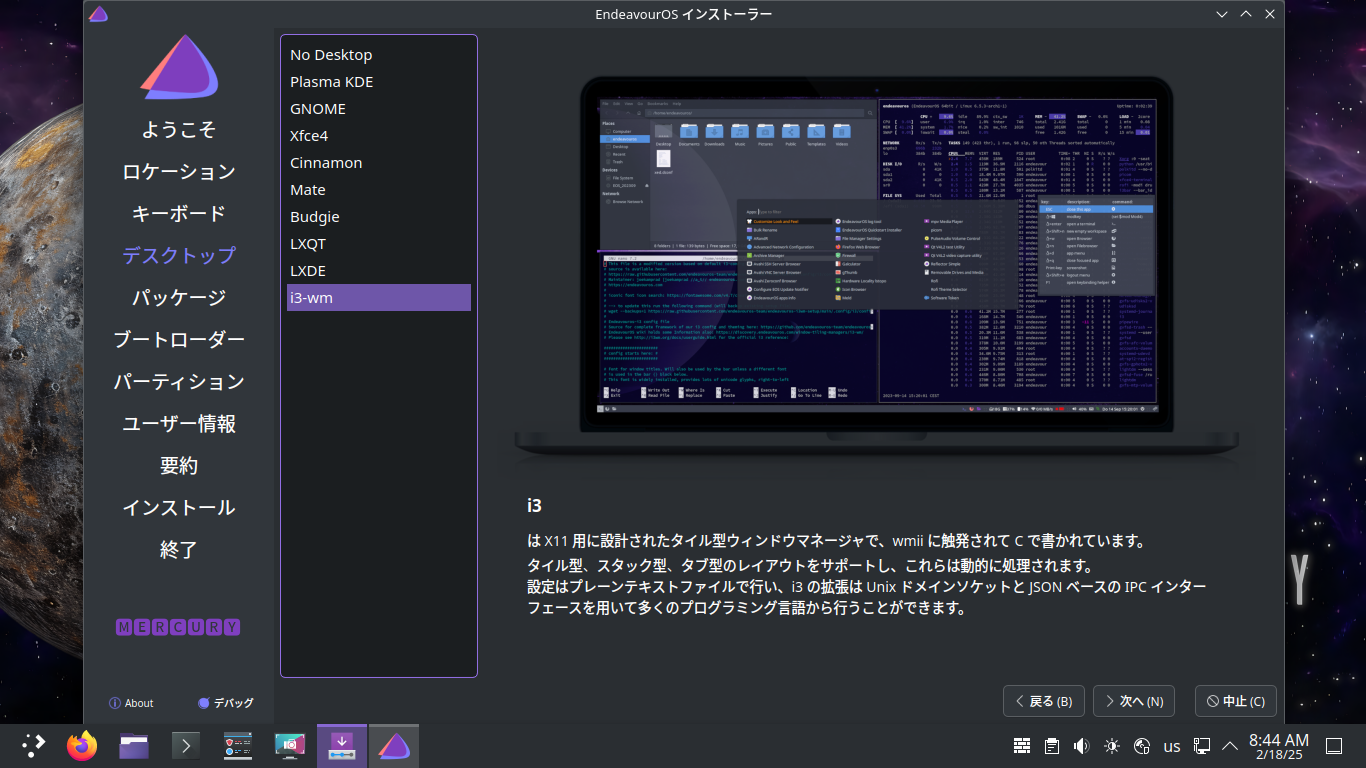Click the screenshot tool taskbar icon

click(290, 745)
